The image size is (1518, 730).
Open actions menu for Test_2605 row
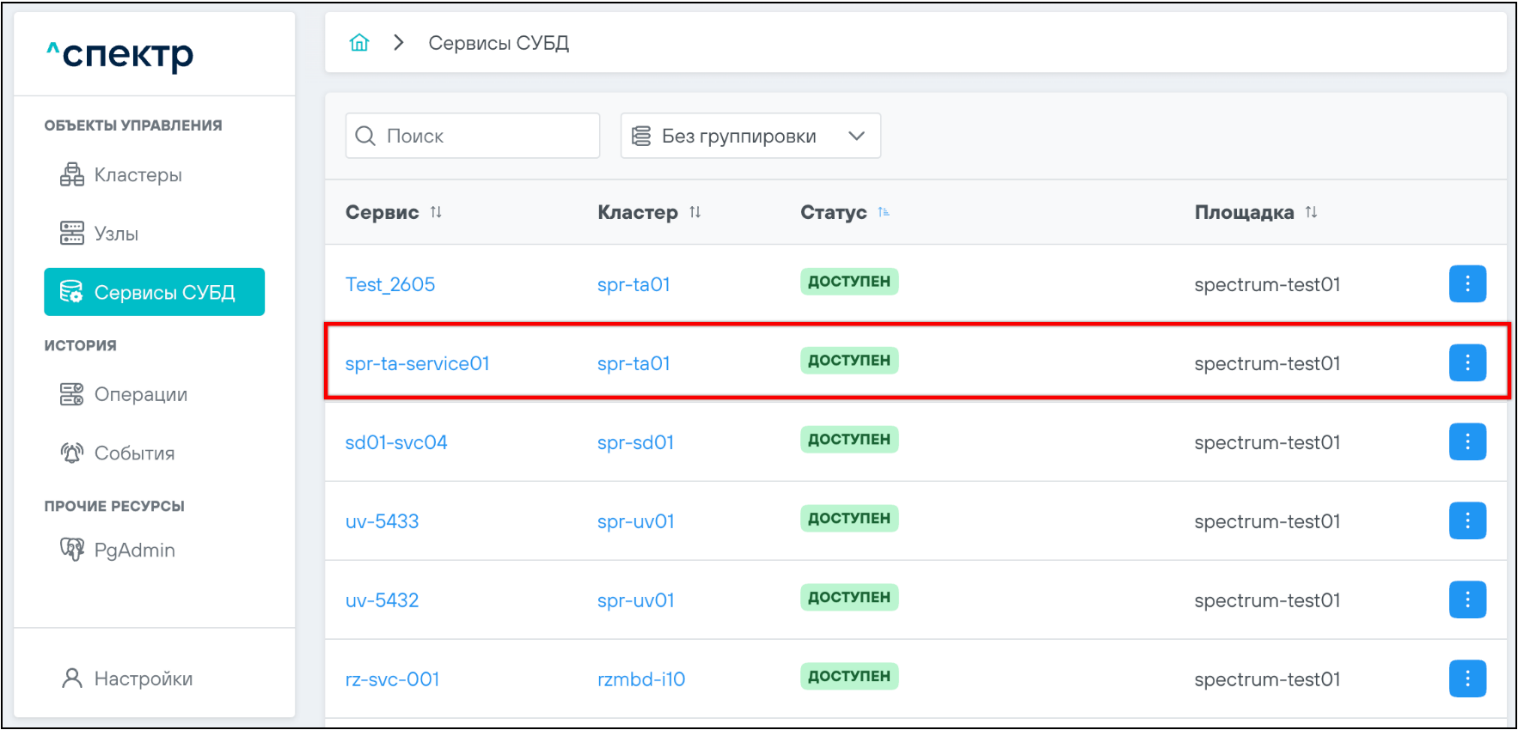pos(1467,284)
